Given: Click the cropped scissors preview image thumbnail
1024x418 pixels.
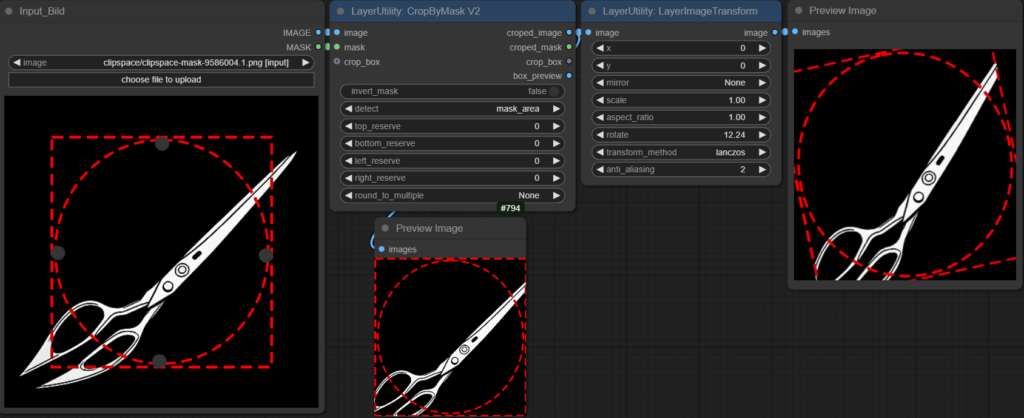Looking at the screenshot, I should click(x=450, y=336).
